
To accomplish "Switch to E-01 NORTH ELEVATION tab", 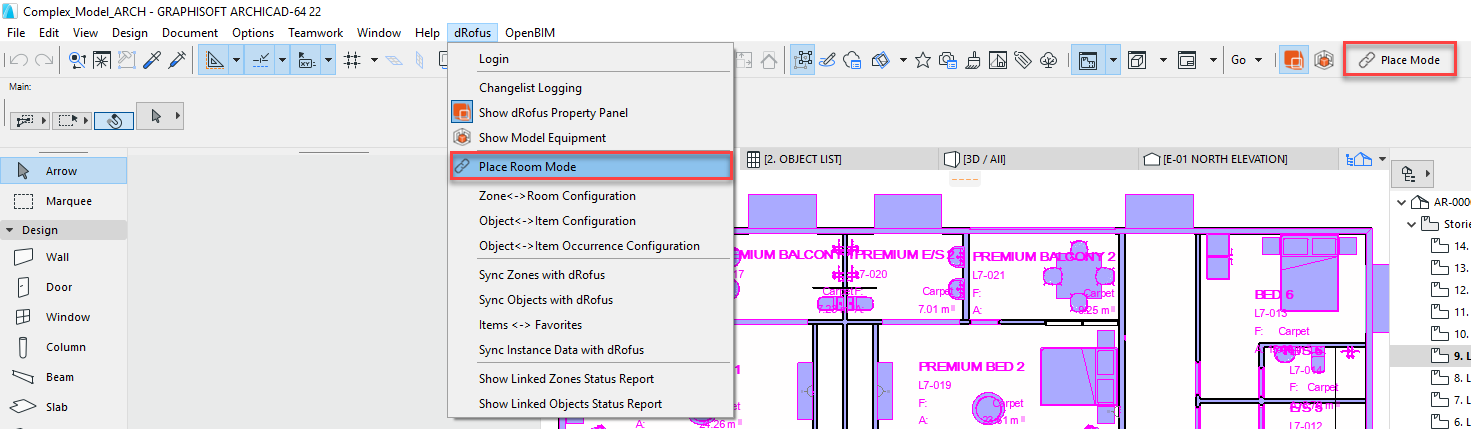I will coord(1238,159).
